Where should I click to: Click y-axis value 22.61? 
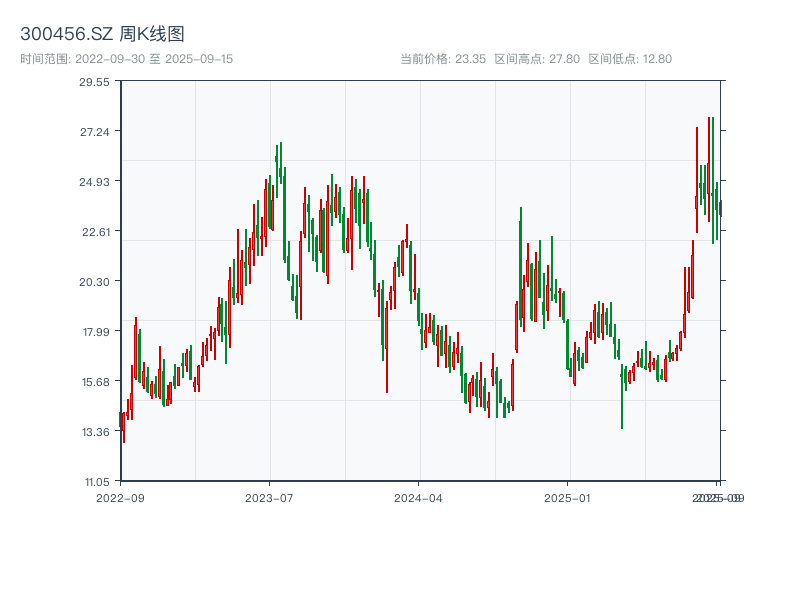coord(96,232)
